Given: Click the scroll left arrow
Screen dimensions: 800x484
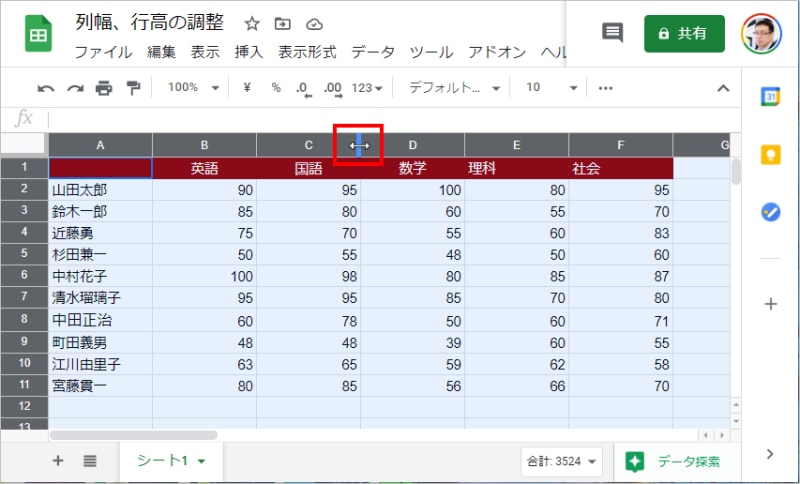Looking at the screenshot, I should (706, 435).
